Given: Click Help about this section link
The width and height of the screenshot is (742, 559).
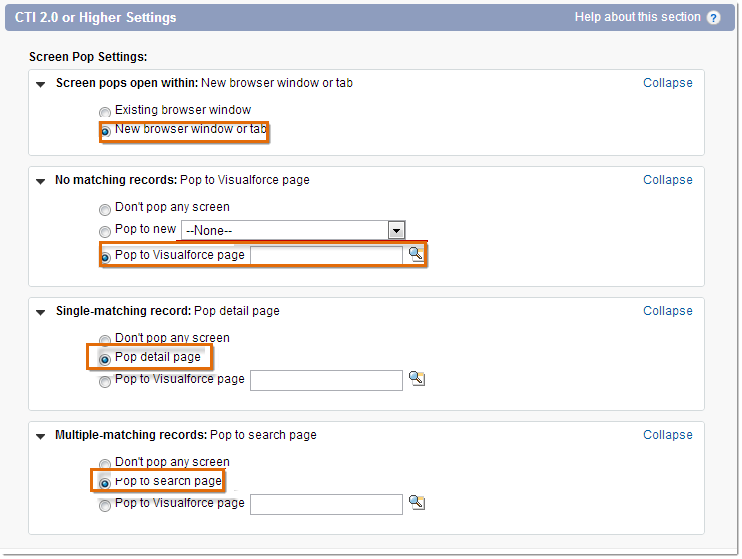Looking at the screenshot, I should click(x=637, y=17).
